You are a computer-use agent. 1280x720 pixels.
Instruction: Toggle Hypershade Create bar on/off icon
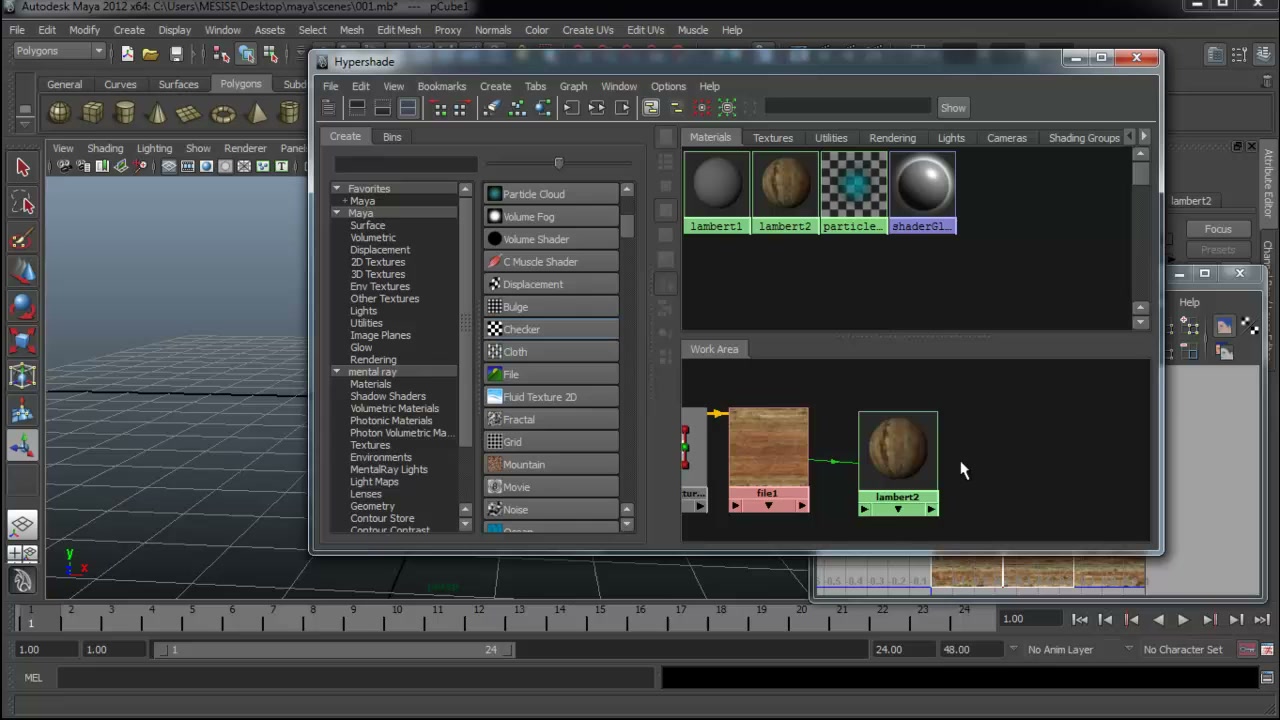(x=328, y=107)
